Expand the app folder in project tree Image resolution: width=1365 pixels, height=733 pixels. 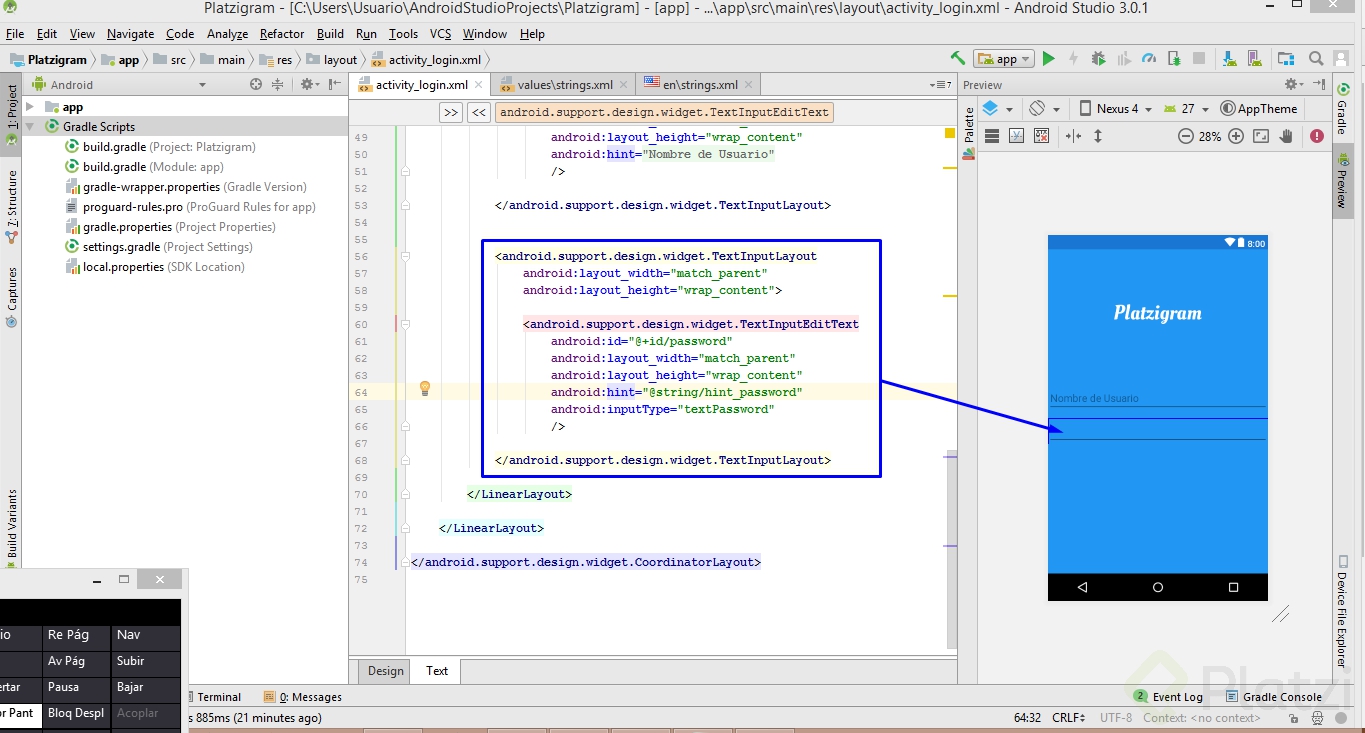pyautogui.click(x=31, y=107)
